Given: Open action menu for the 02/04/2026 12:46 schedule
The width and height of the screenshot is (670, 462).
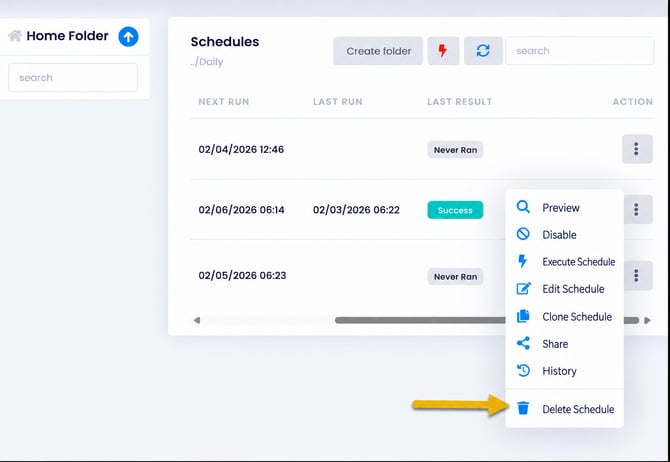Looking at the screenshot, I should coord(637,149).
